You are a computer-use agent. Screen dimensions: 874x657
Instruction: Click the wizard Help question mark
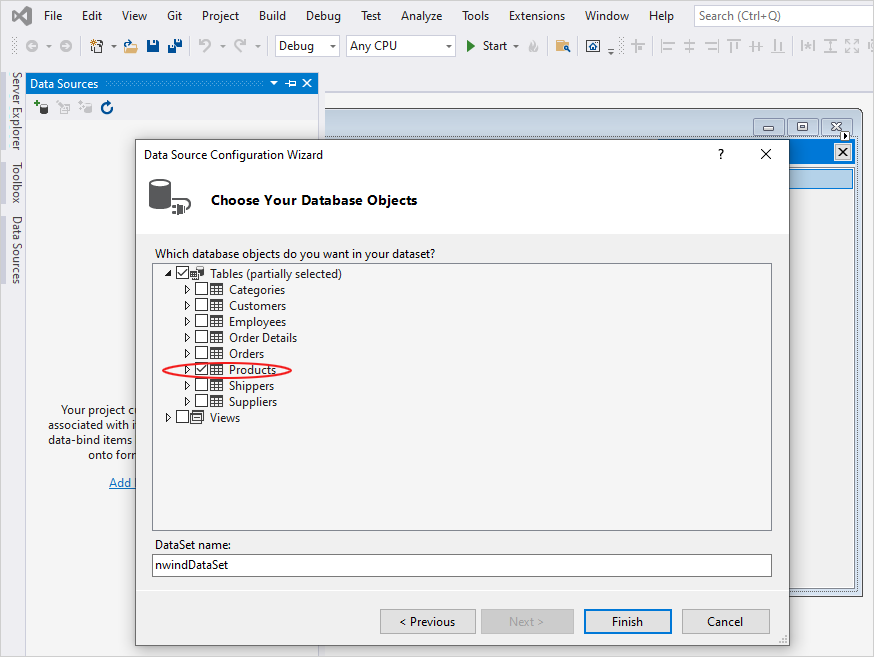click(721, 154)
